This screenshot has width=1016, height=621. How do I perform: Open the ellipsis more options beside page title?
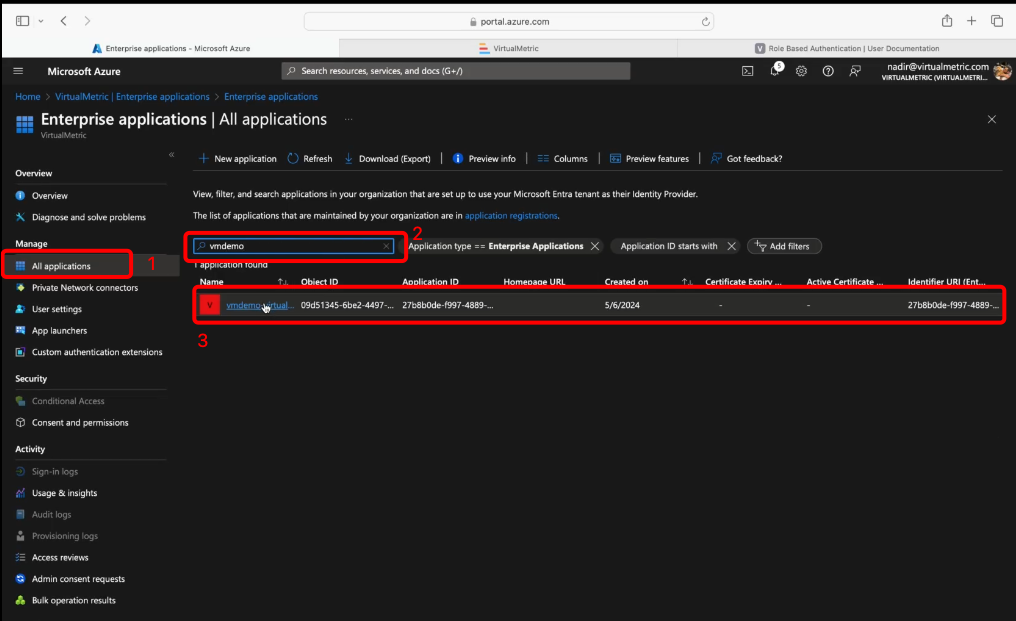[349, 119]
